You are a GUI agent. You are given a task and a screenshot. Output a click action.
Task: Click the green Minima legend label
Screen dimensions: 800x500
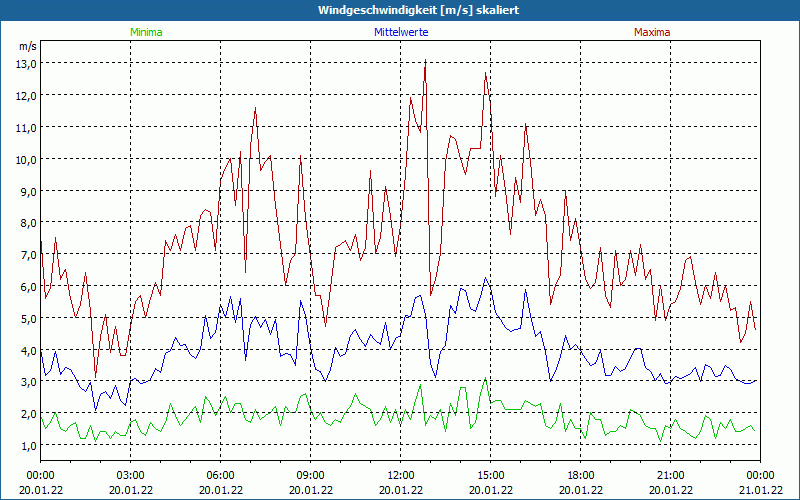tap(145, 32)
